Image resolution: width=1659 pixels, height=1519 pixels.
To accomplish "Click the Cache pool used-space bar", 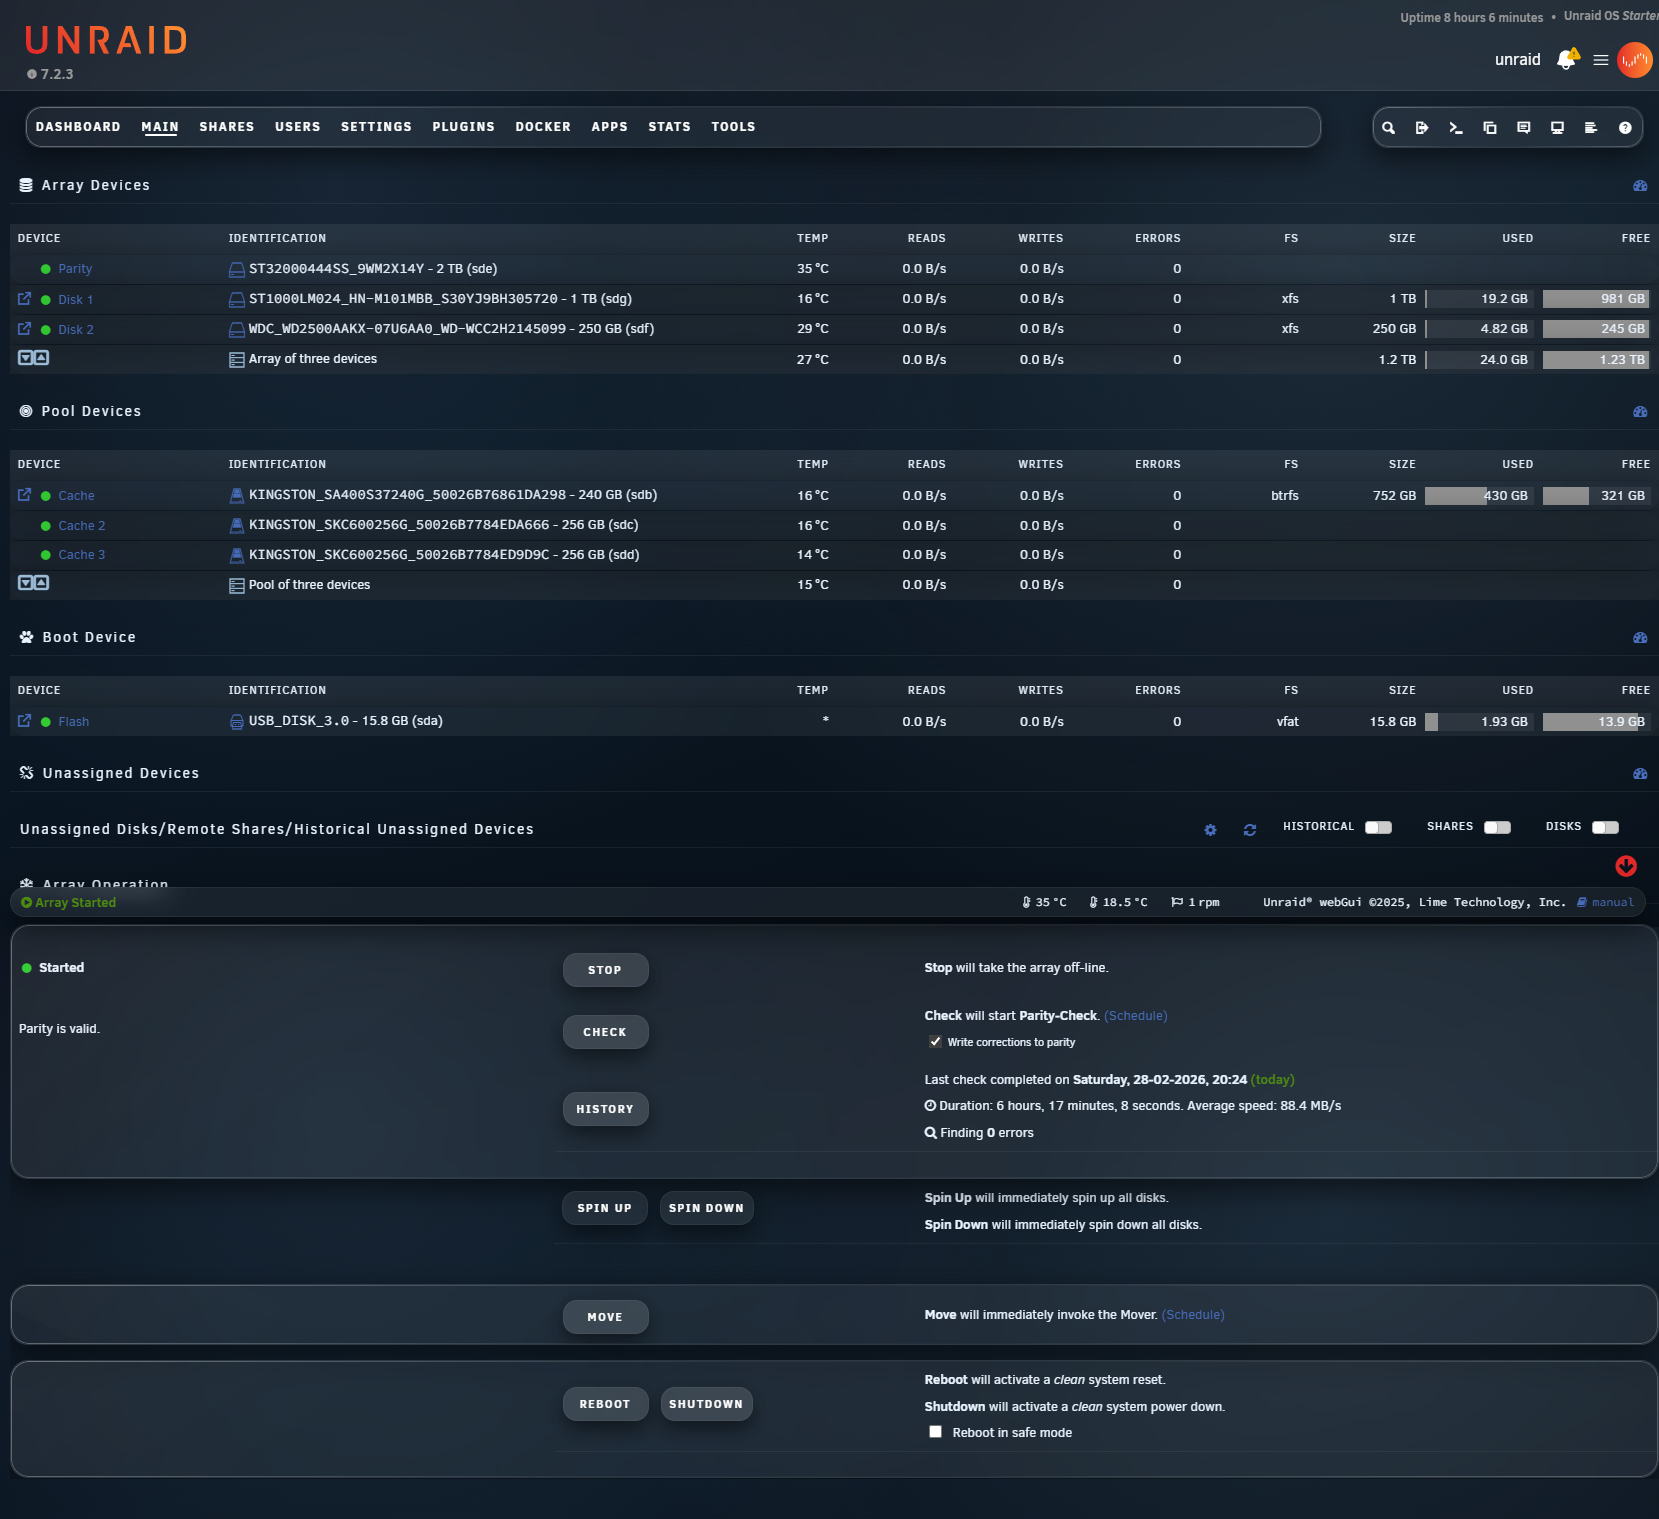I will point(1479,496).
